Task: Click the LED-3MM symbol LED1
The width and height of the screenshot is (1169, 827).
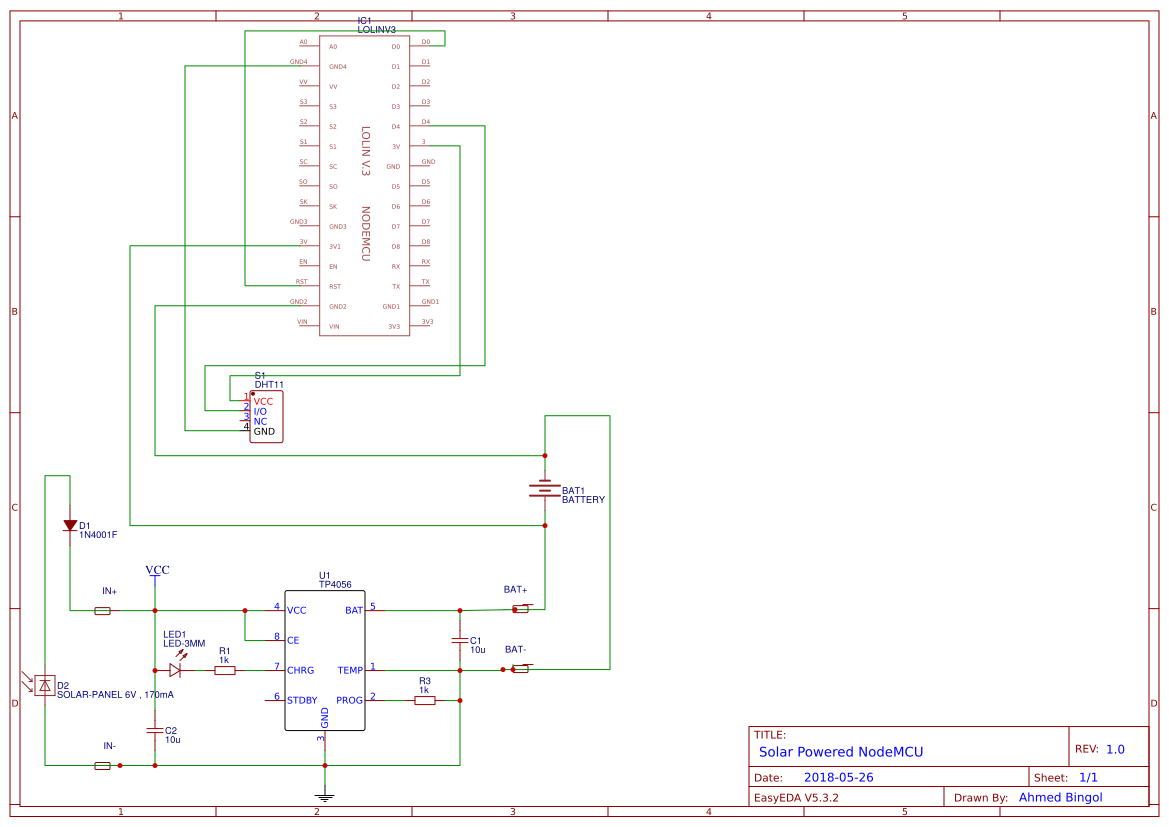Action: tap(175, 670)
